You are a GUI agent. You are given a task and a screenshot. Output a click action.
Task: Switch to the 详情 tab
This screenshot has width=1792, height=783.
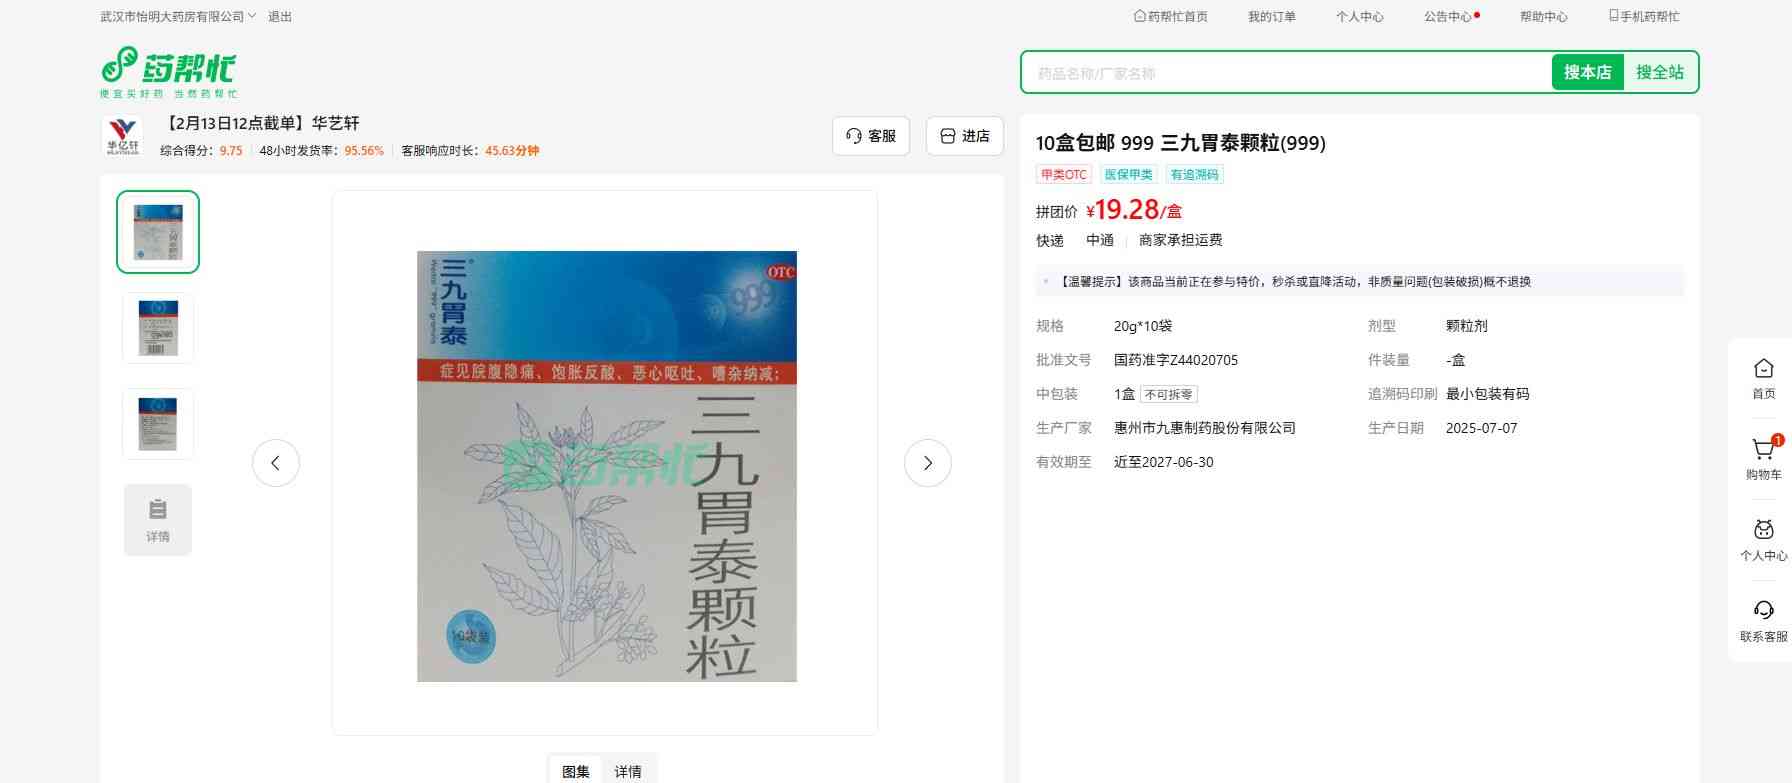pos(628,771)
